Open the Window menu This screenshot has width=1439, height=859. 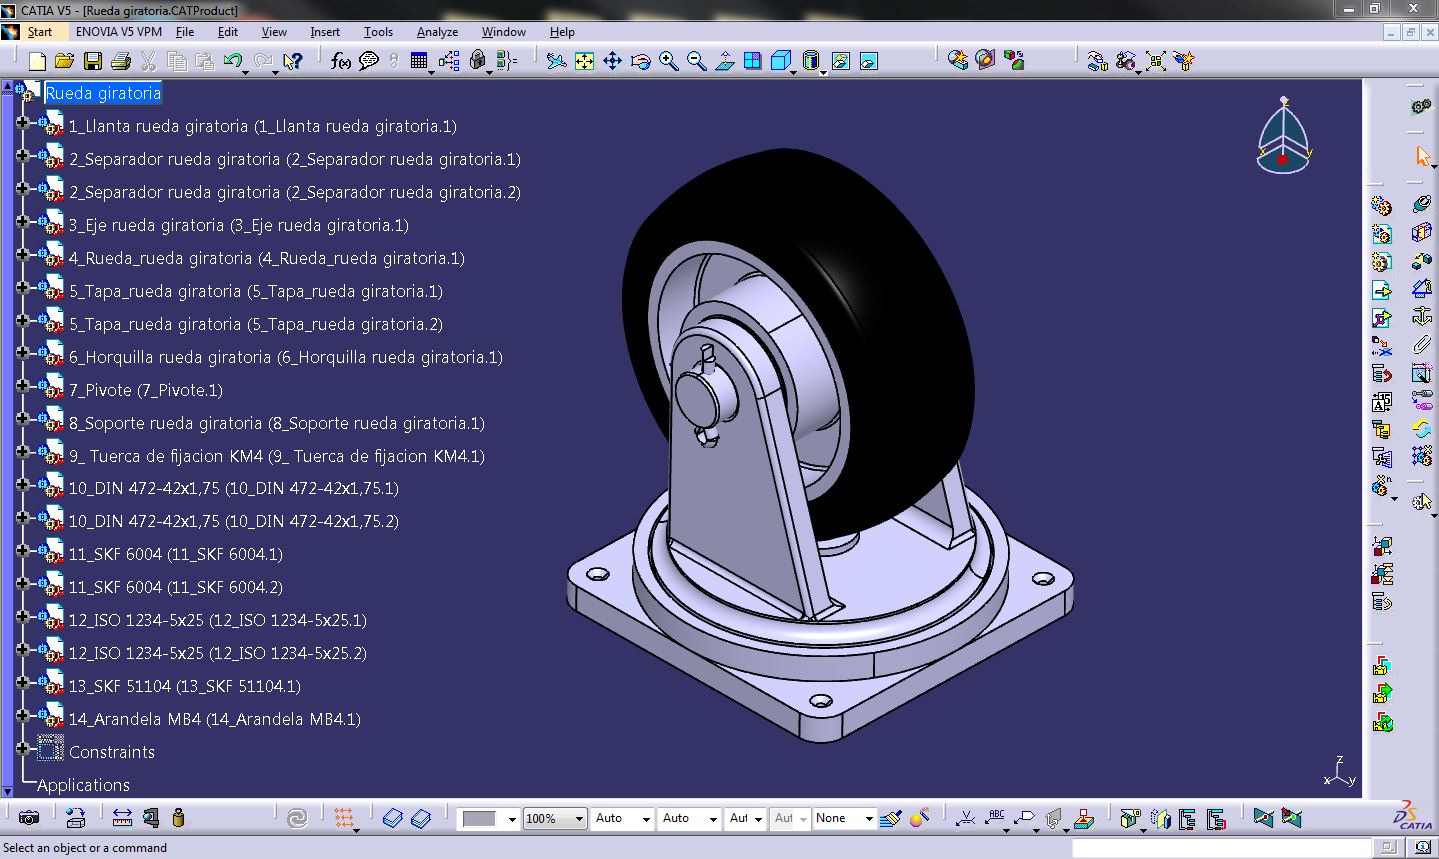pyautogui.click(x=504, y=31)
